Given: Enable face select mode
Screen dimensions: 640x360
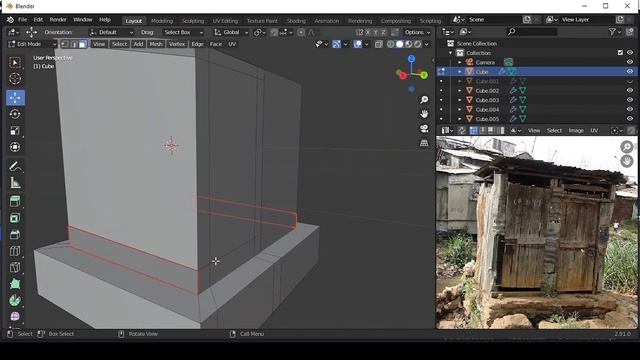Looking at the screenshot, I should tap(82, 44).
